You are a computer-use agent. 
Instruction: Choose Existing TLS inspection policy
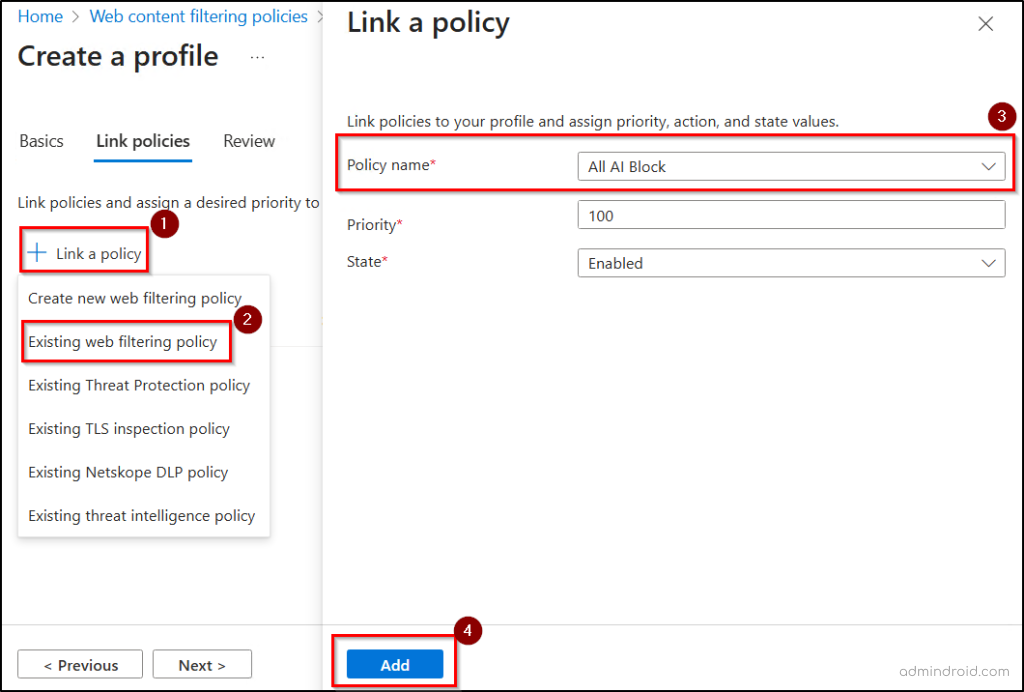click(129, 429)
